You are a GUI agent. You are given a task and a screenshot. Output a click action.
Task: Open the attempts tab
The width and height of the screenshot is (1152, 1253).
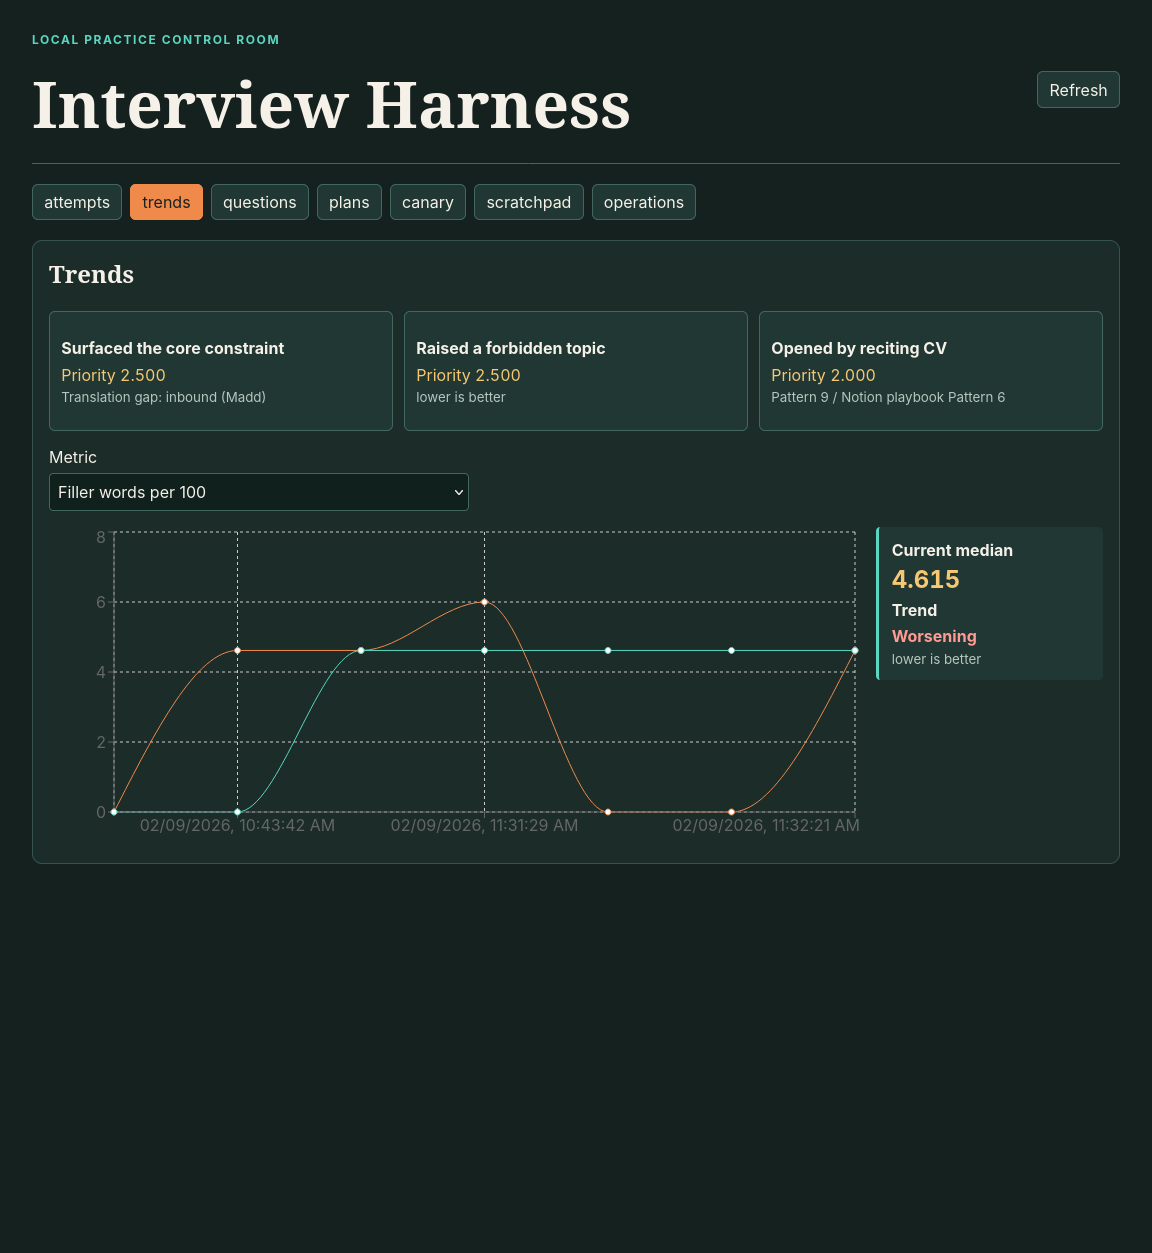click(x=77, y=202)
